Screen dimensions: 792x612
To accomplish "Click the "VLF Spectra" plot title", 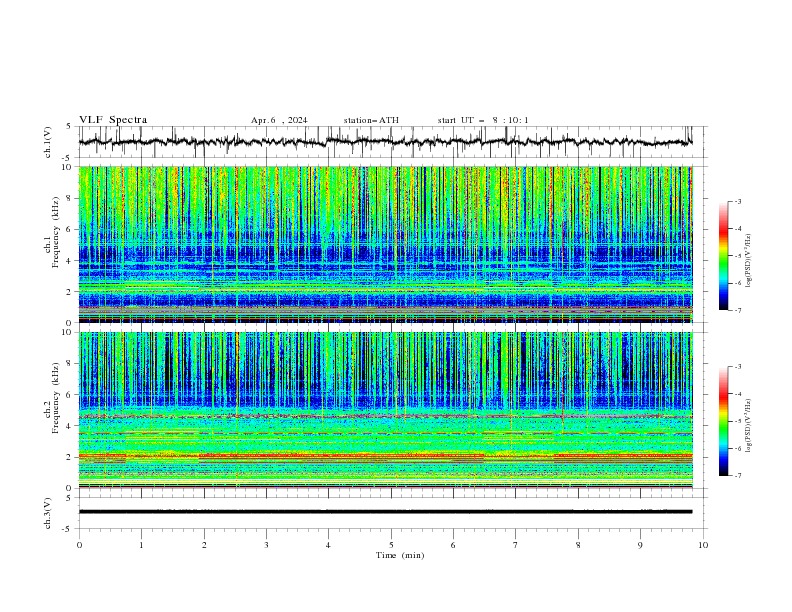I will [113, 120].
